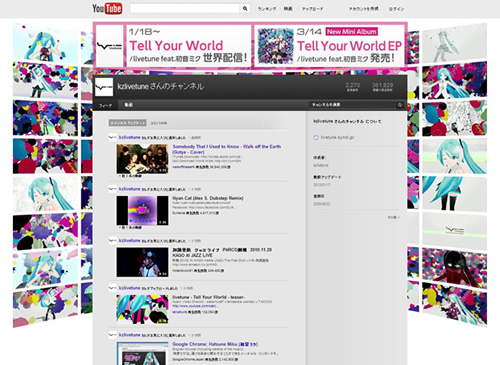Open 'Somebody That I Used to Know' video thumbnail

142,159
